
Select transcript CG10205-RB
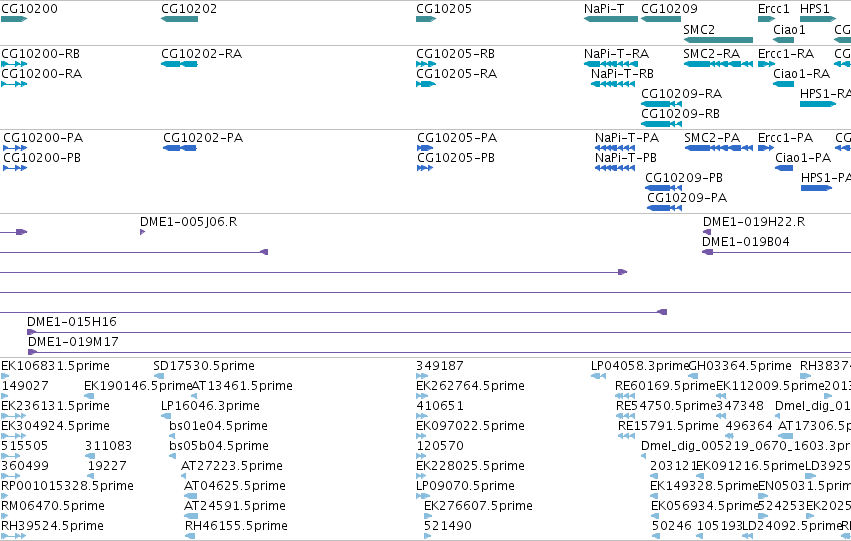click(455, 54)
